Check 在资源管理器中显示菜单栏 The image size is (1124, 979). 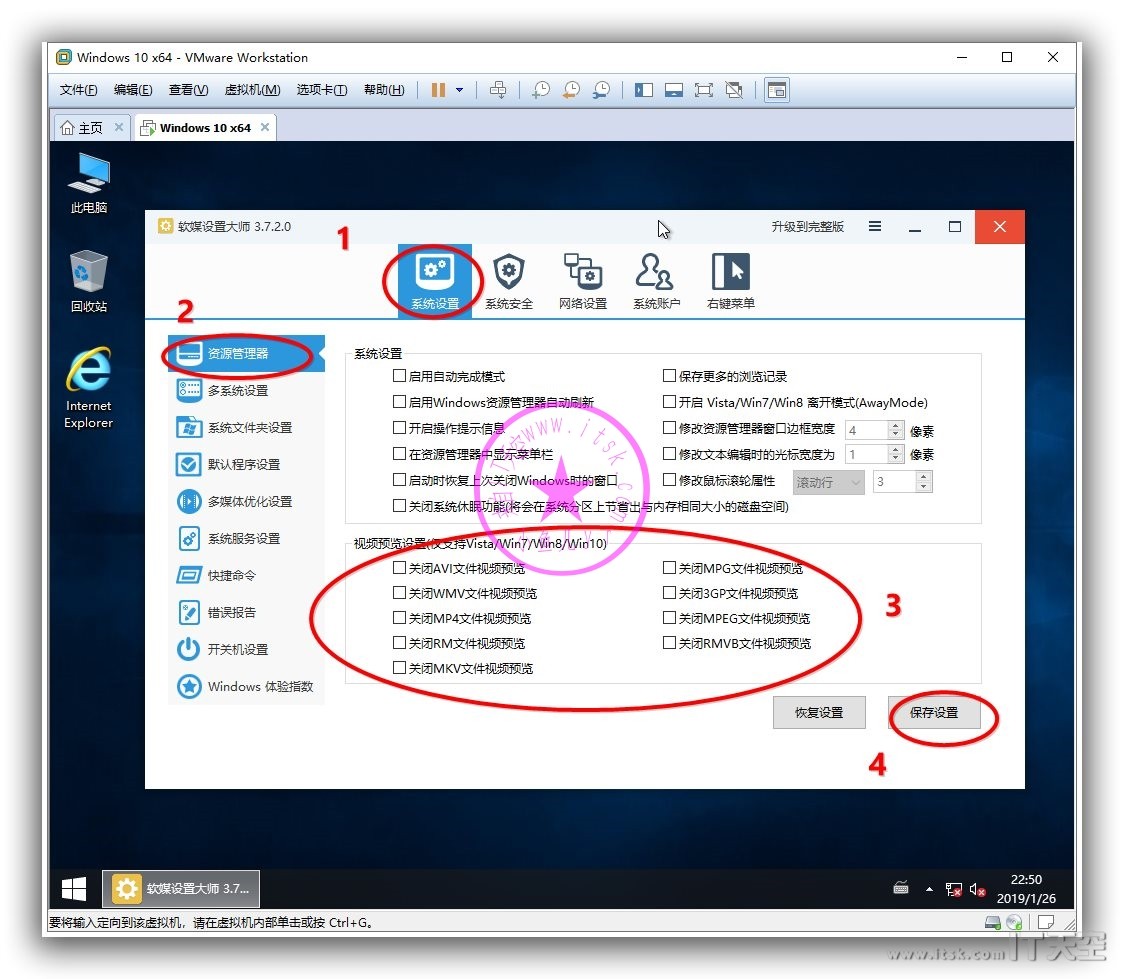(x=399, y=454)
